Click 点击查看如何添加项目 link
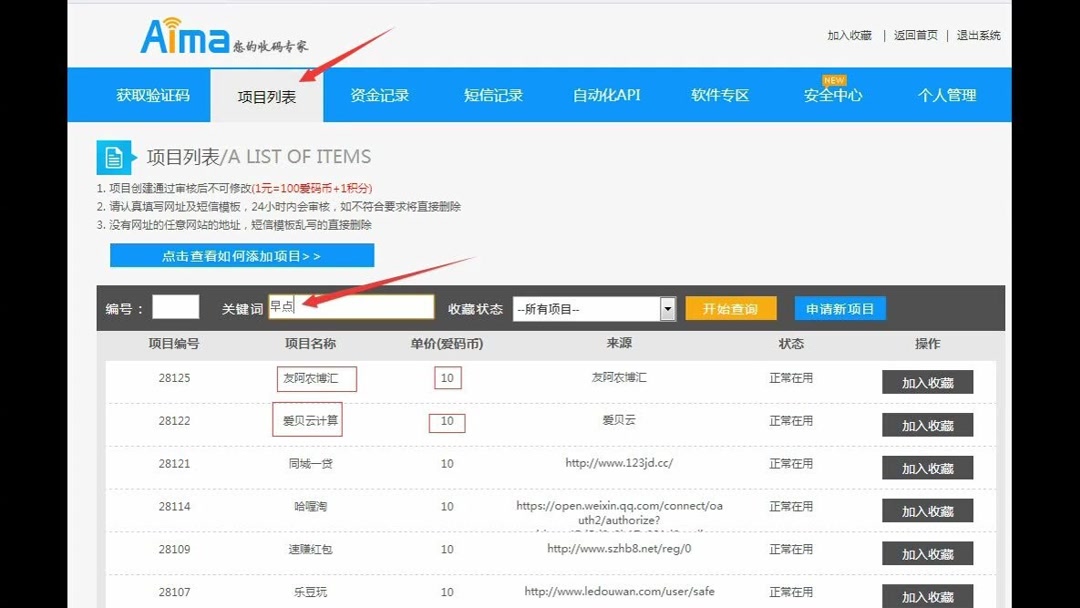Screen dimensions: 1080x608 (240, 255)
